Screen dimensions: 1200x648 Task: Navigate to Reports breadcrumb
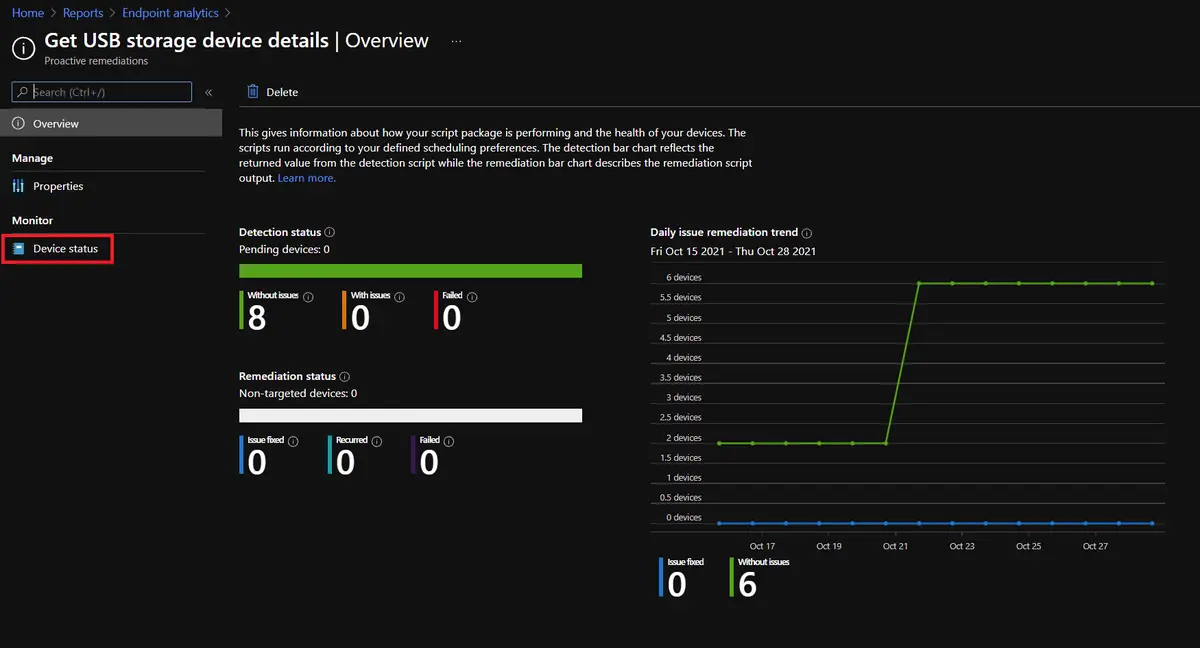pyautogui.click(x=83, y=13)
